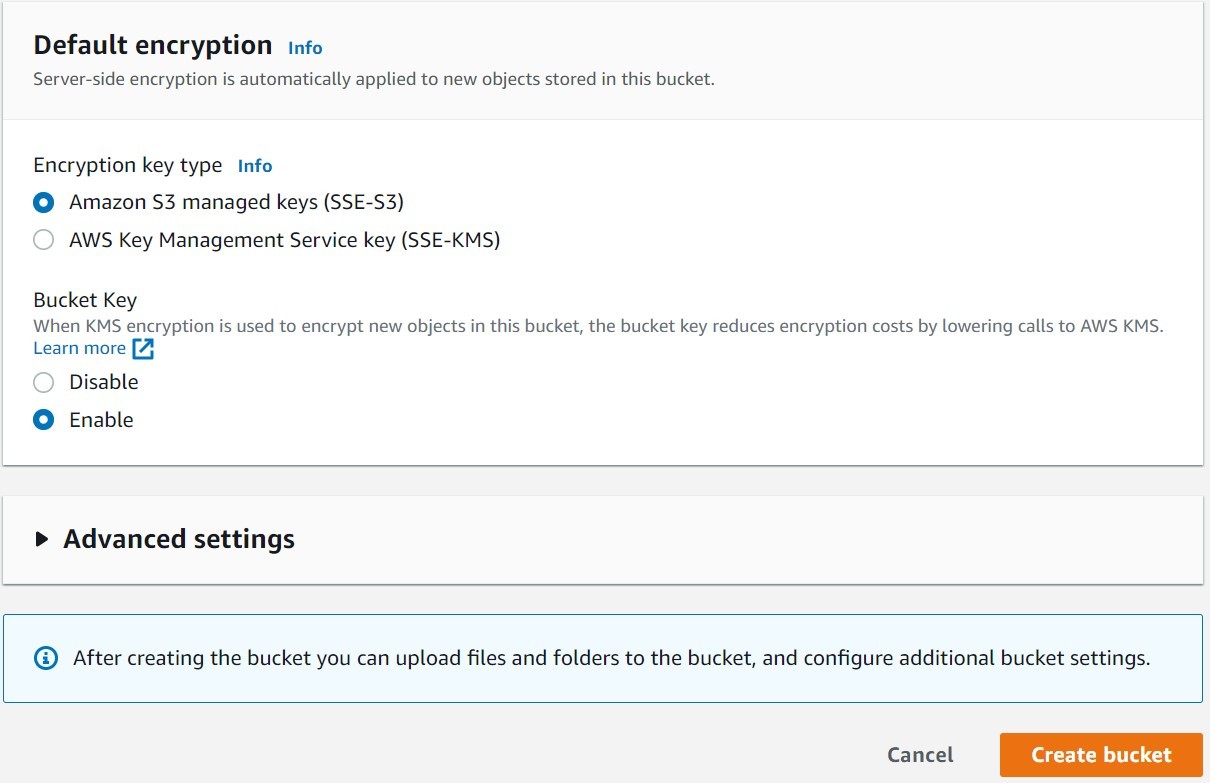Screen dimensions: 1210x783
Task: Click the external link icon beside Learn more
Action: click(143, 348)
